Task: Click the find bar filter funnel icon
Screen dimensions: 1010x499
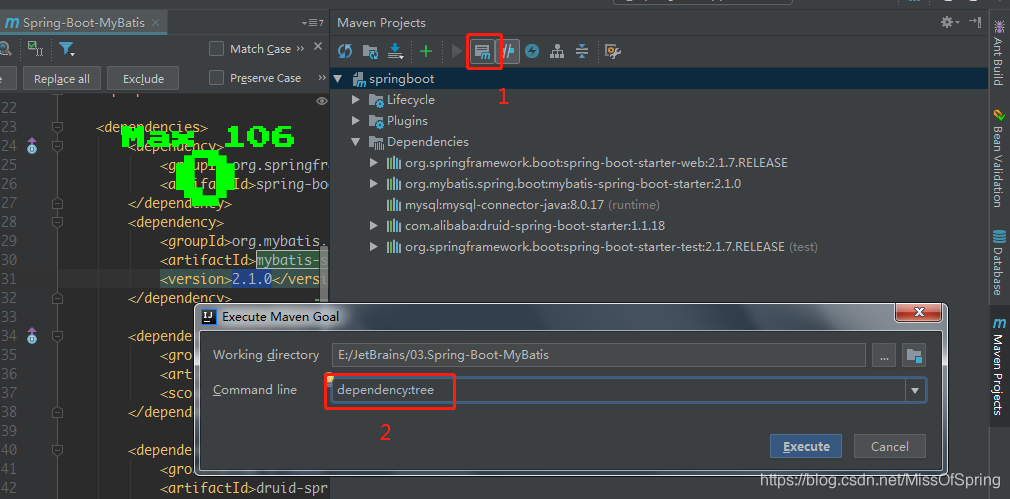Action: 66,49
